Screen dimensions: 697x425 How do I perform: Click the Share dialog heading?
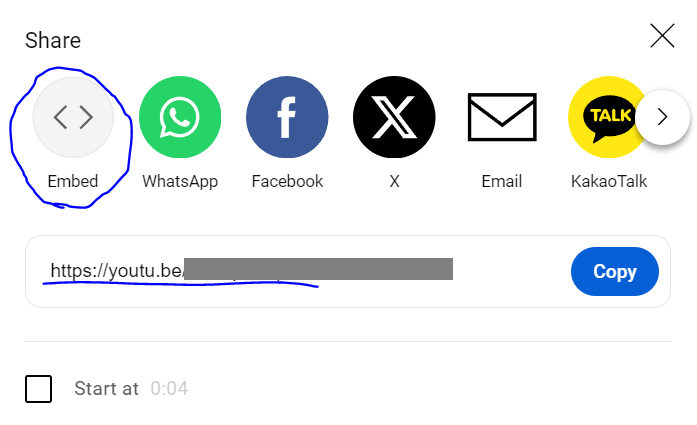pos(53,40)
